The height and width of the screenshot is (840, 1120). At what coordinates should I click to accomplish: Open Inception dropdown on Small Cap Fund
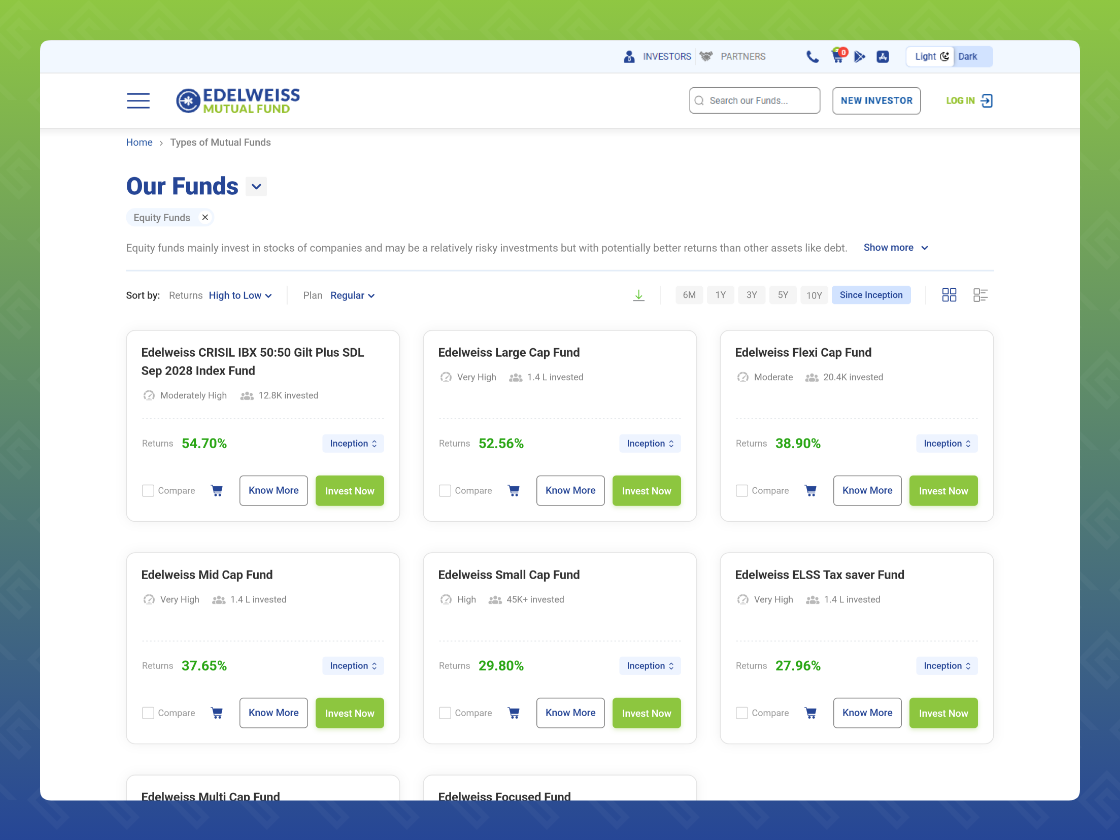coord(650,666)
